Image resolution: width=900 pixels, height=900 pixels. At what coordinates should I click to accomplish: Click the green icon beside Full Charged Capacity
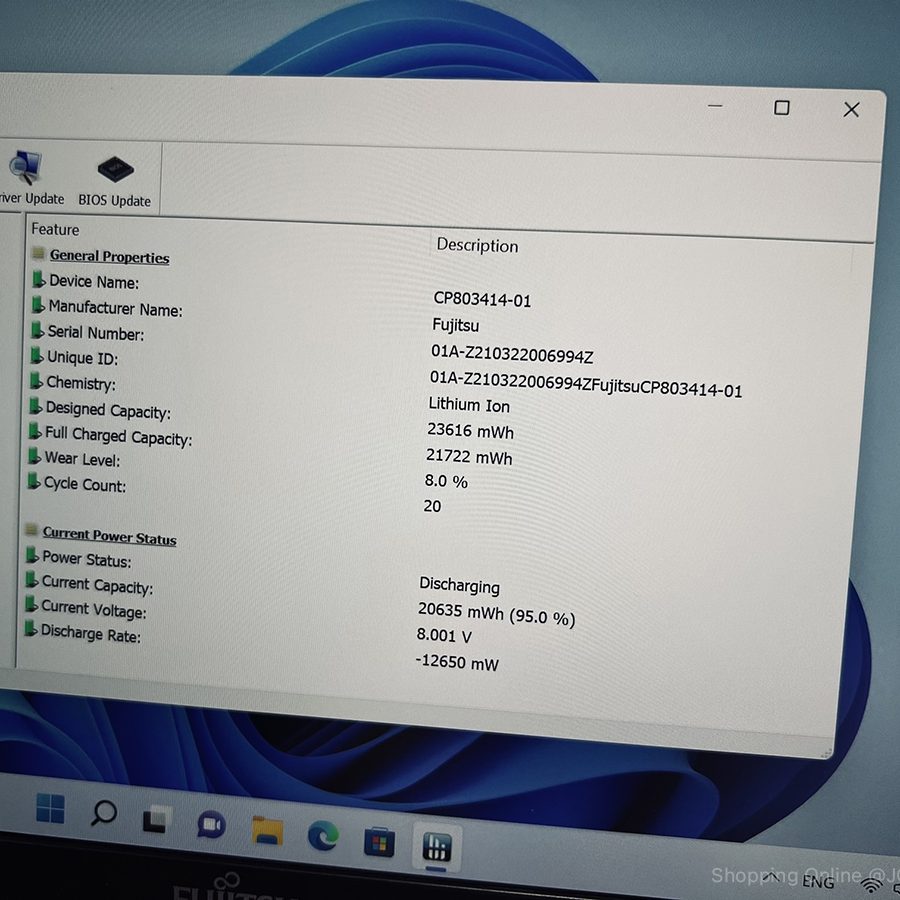(35, 430)
